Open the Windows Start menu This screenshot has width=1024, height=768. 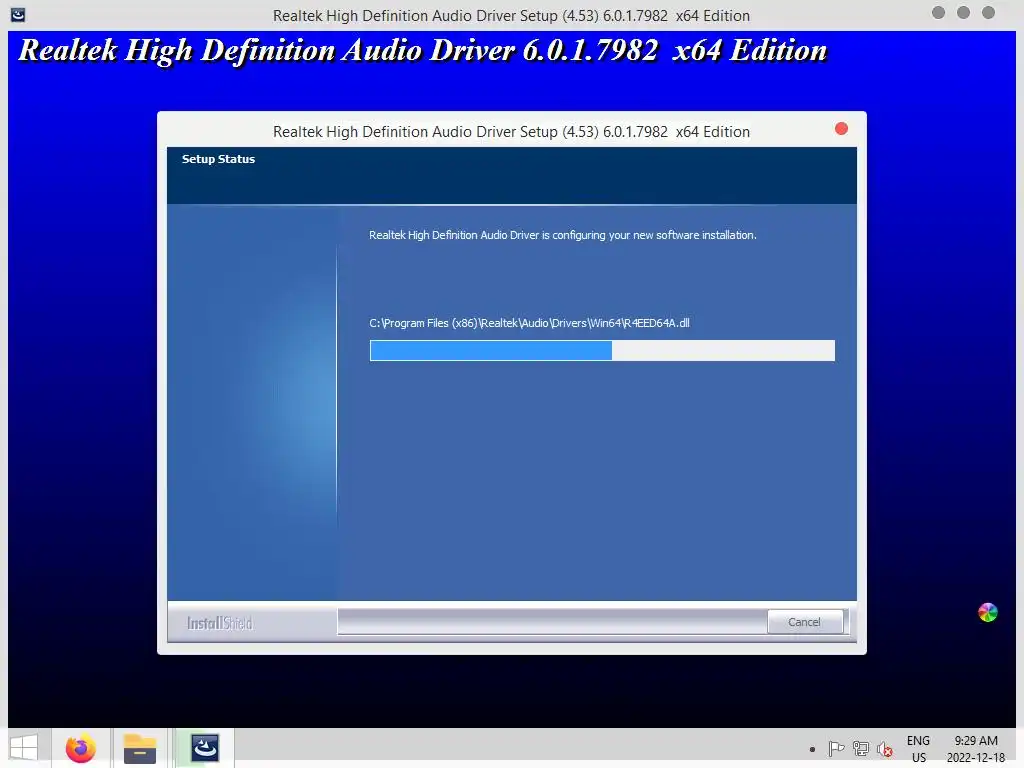point(25,748)
